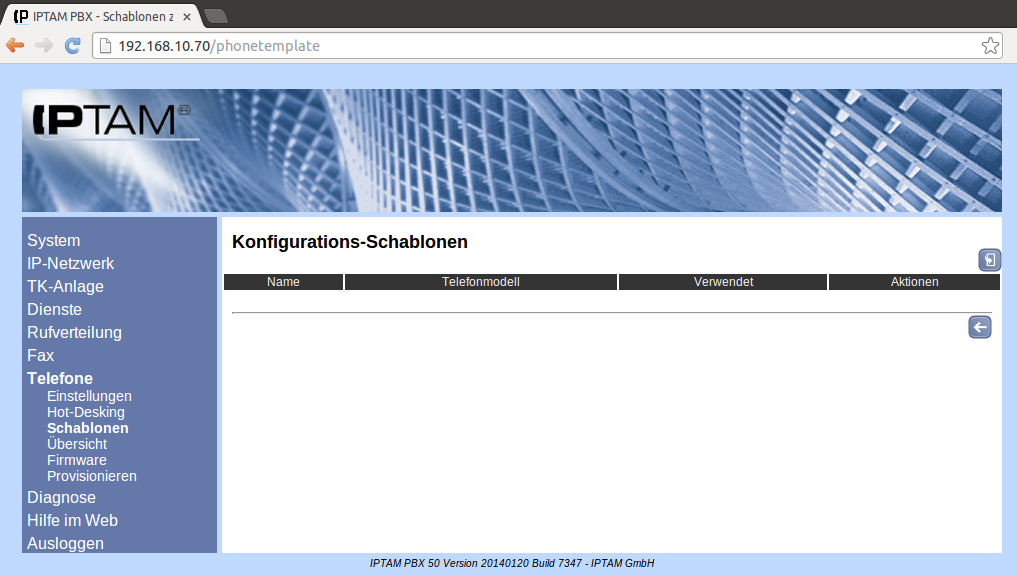
Task: Open the Firmware page under Telefone
Action: point(77,460)
